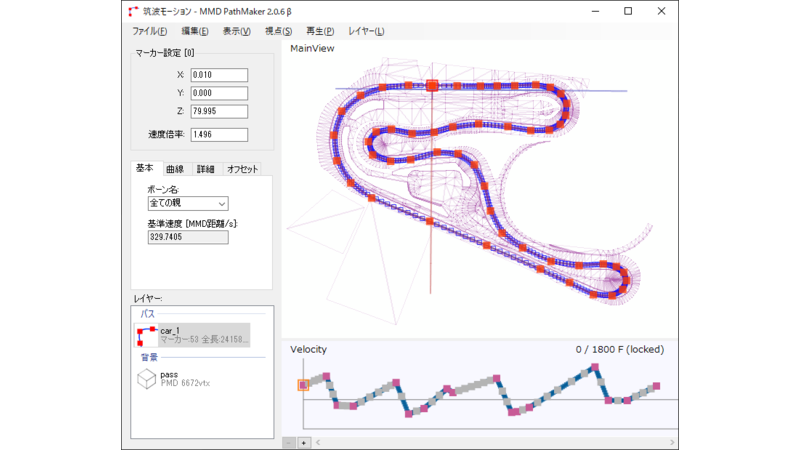Click the pass PMD cube icon
Viewport: 800px width, 450px height.
146,379
